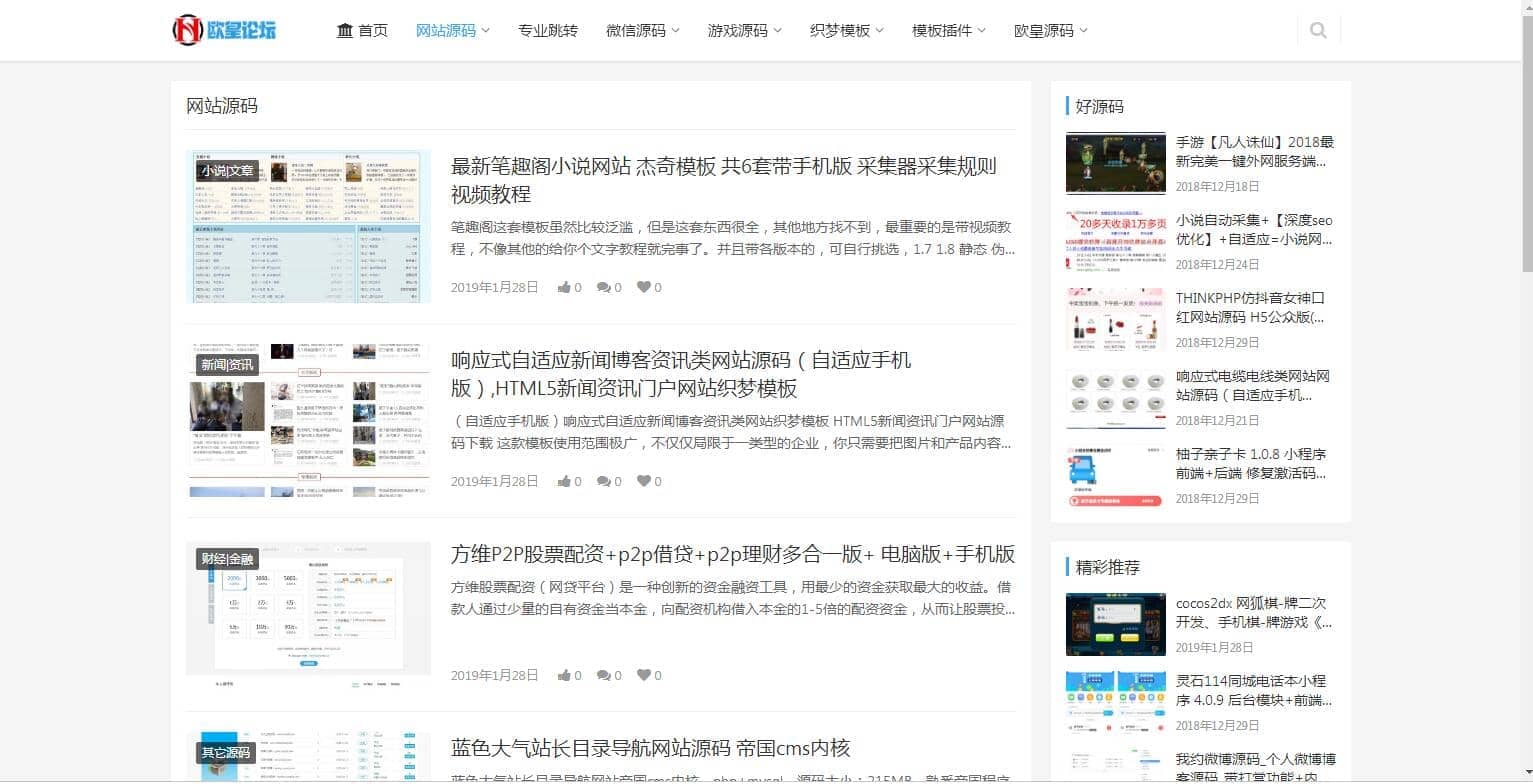Click the 首页 home menu item

(x=362, y=31)
